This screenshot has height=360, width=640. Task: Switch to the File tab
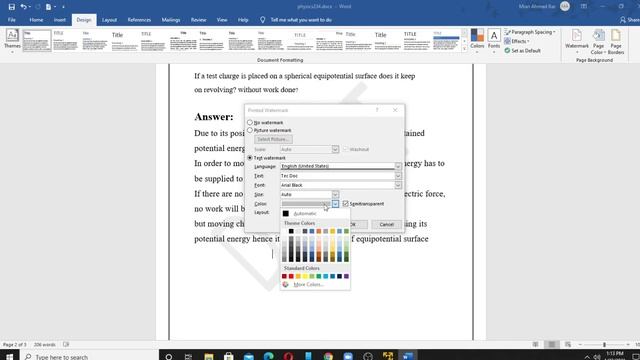(12, 20)
